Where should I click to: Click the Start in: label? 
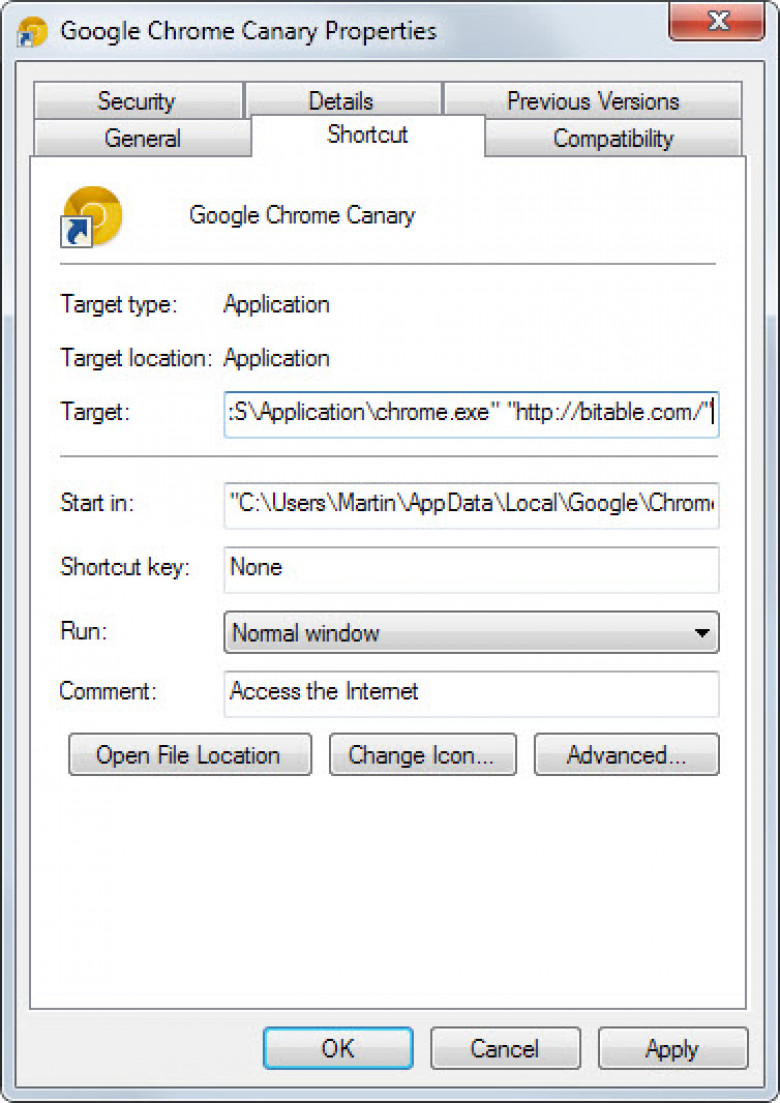97,502
